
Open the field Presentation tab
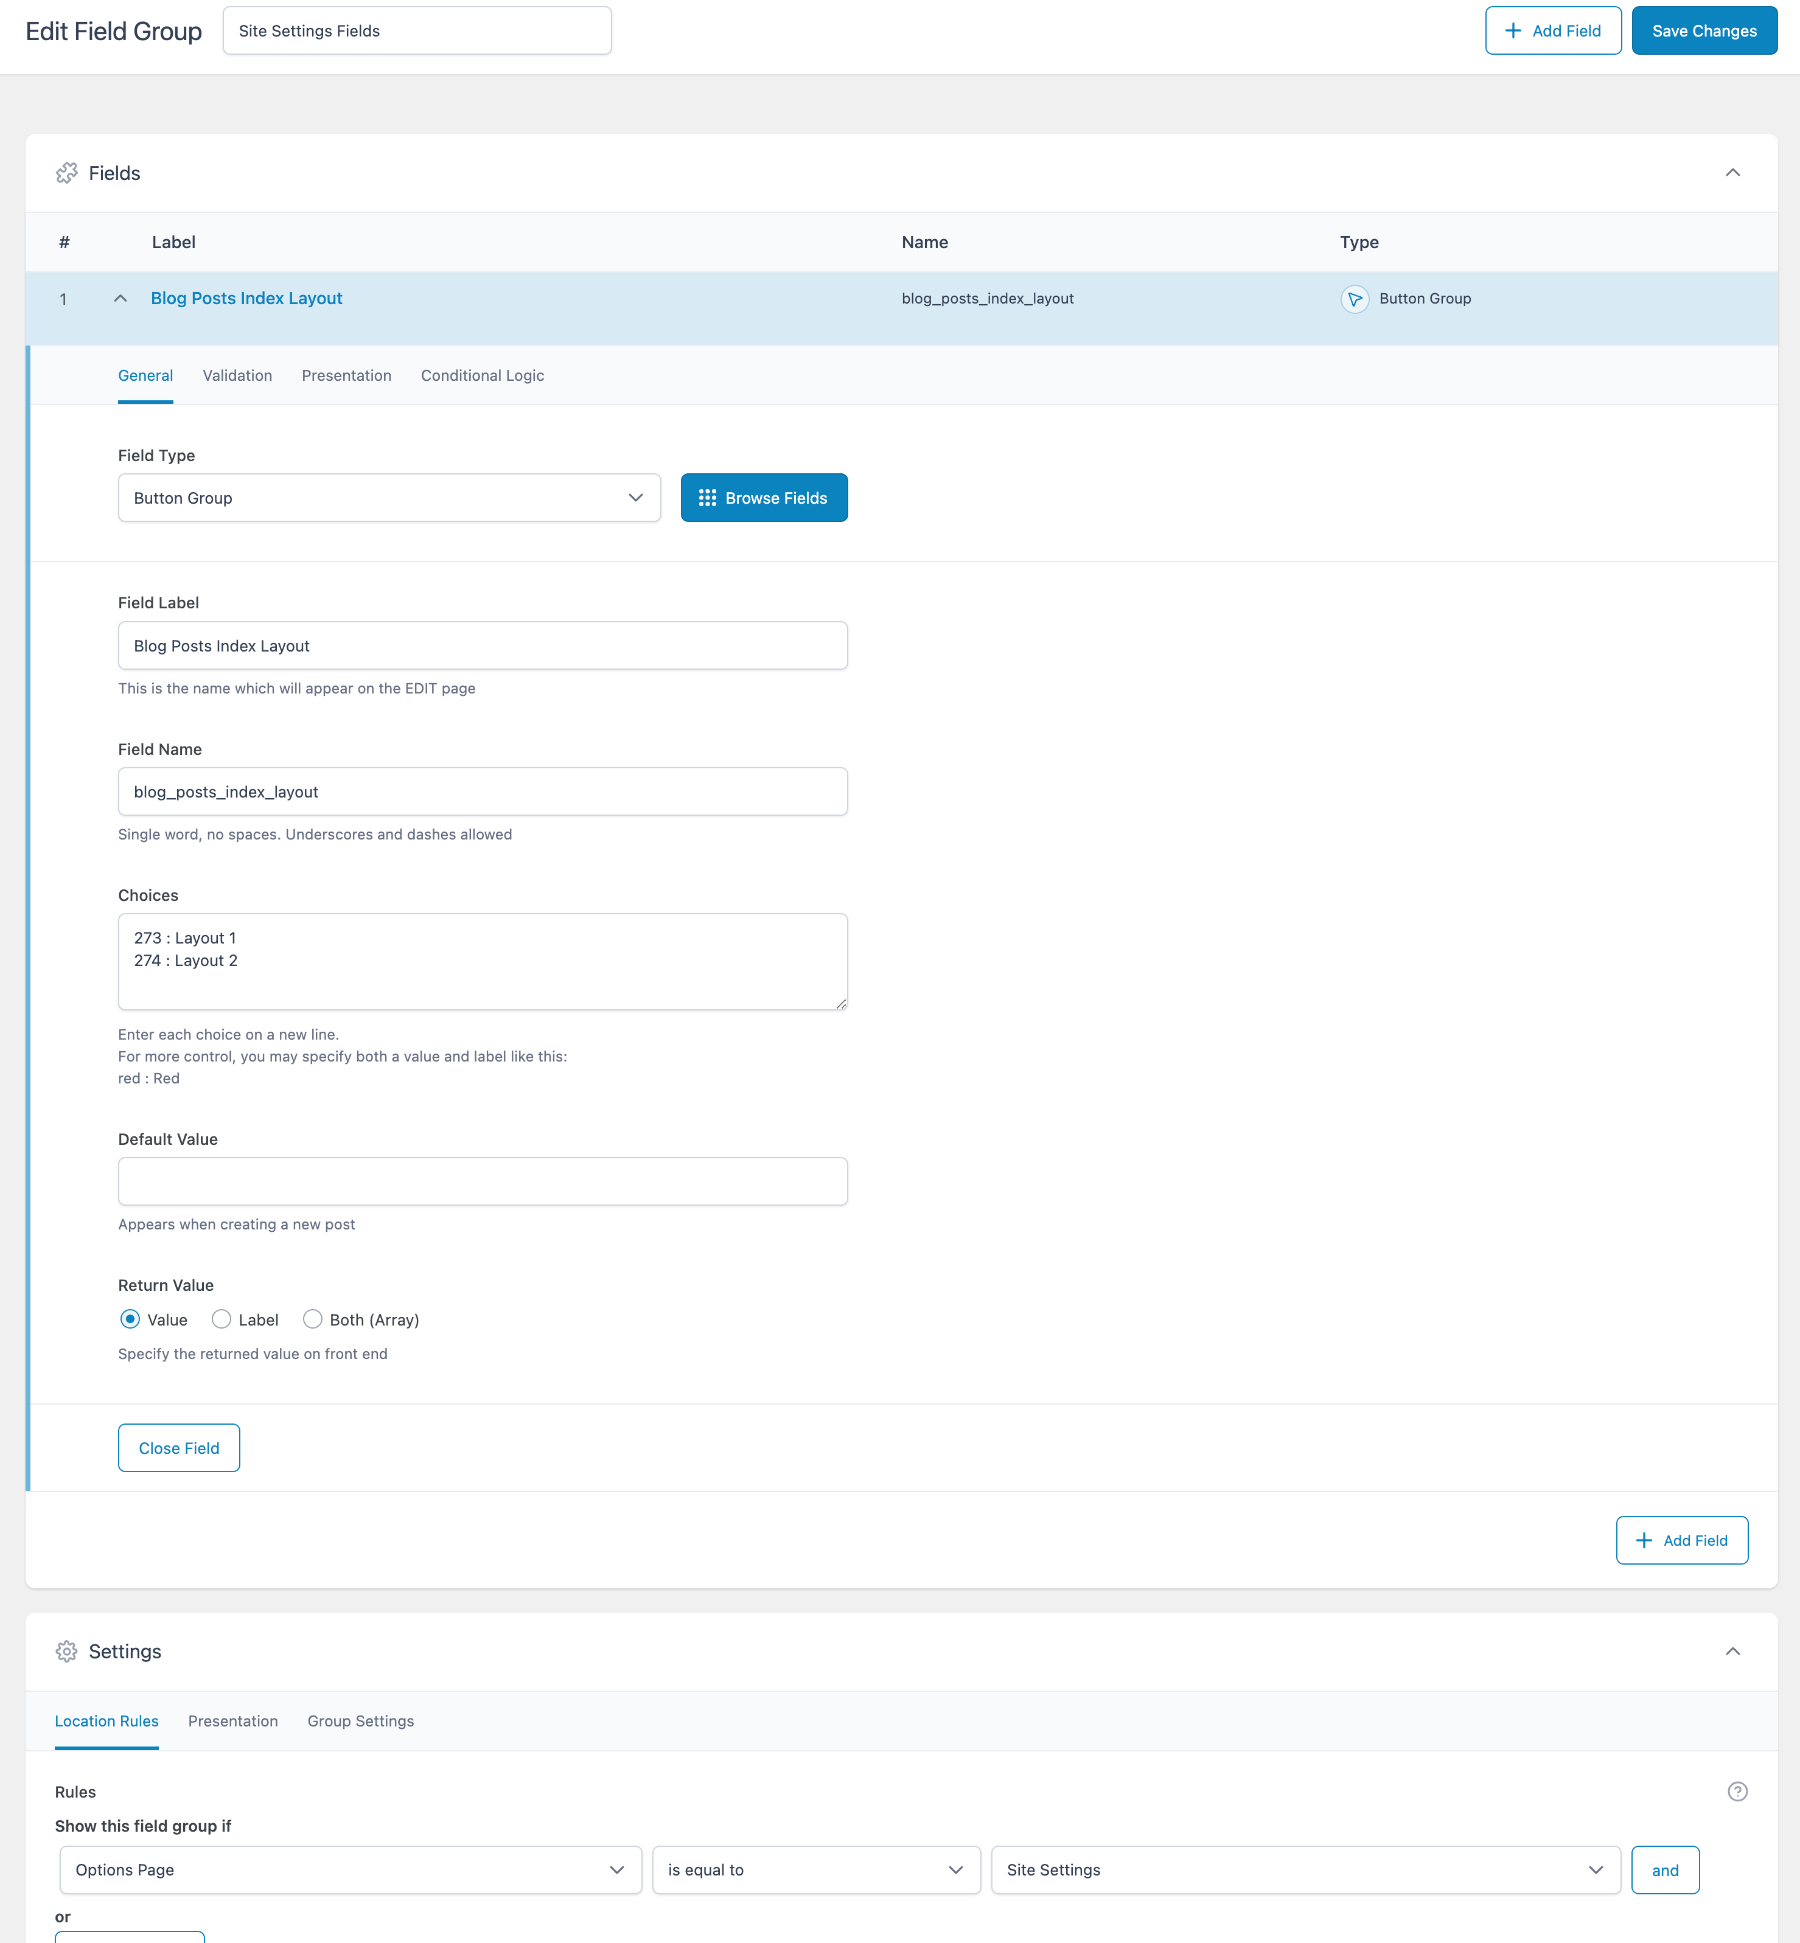click(x=346, y=376)
